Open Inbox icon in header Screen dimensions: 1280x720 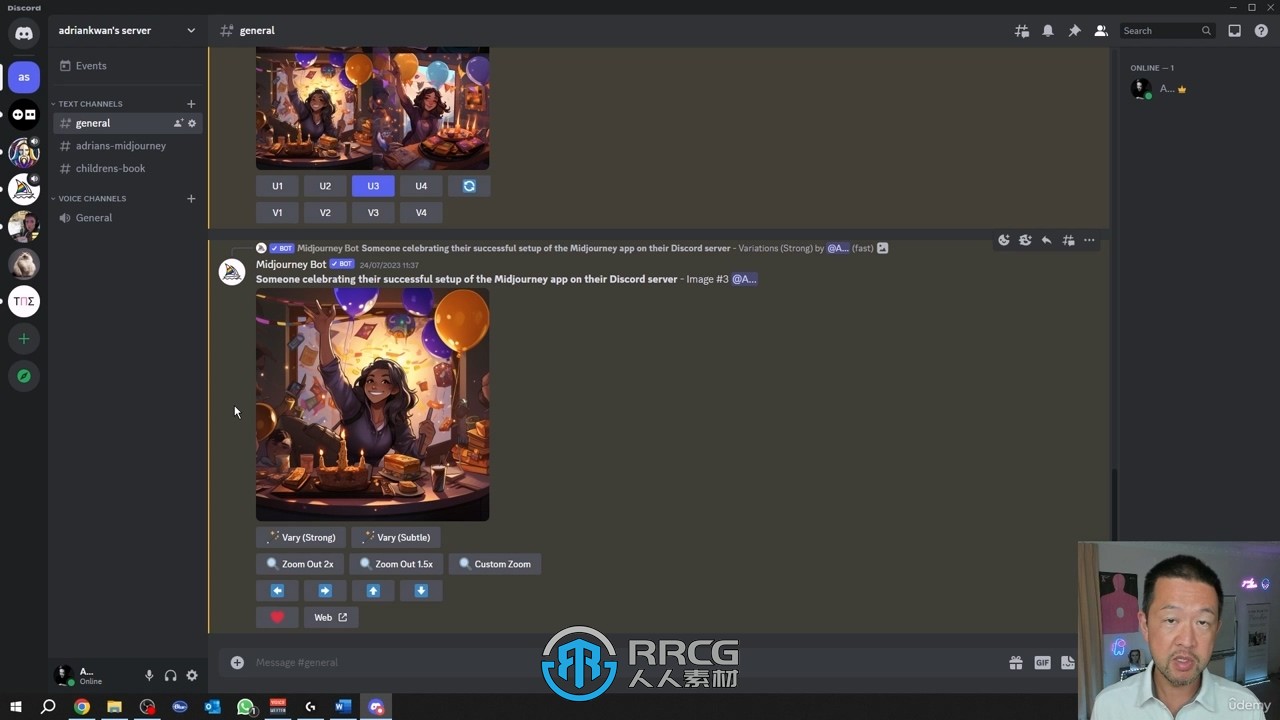point(1235,31)
